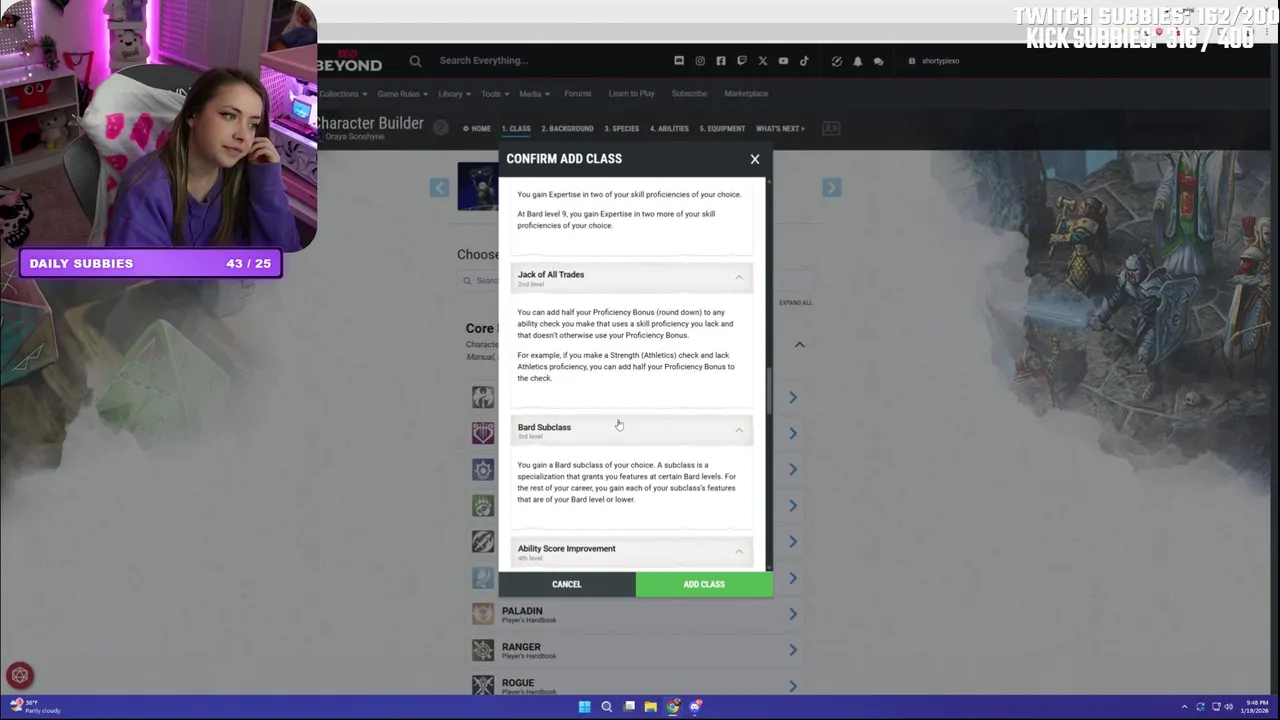Select the Paladin class row

tap(636, 614)
